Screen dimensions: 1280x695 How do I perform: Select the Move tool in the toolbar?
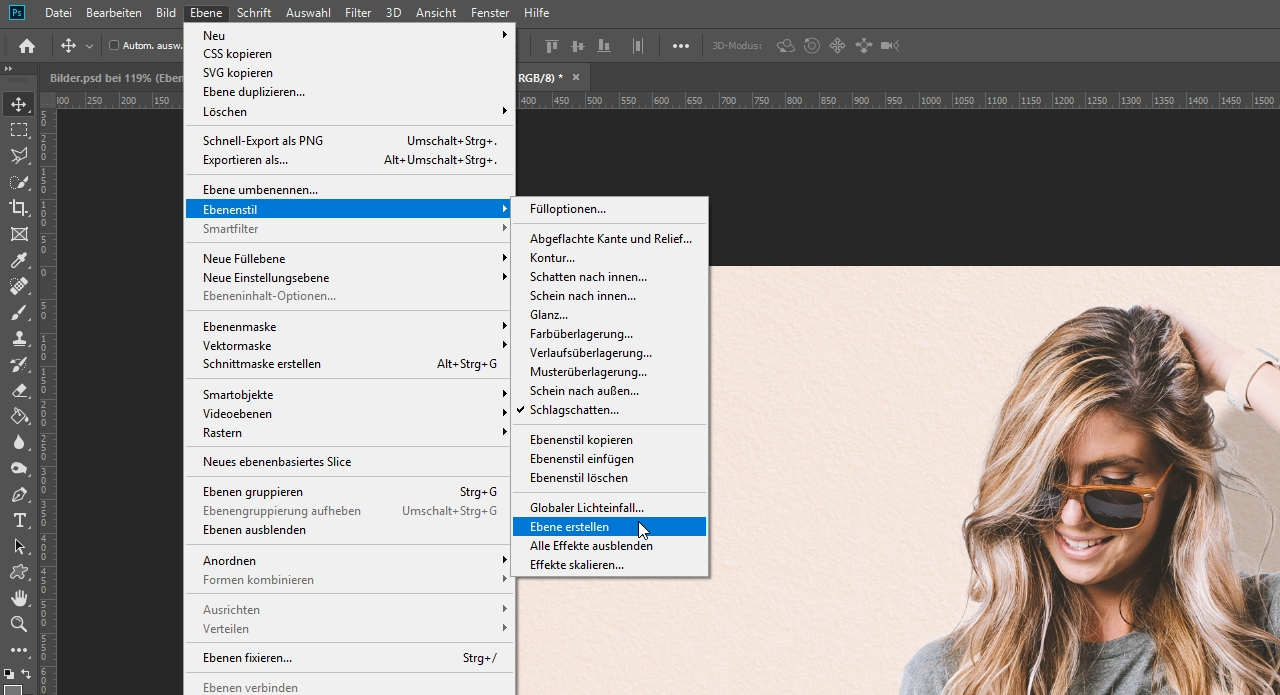point(19,104)
